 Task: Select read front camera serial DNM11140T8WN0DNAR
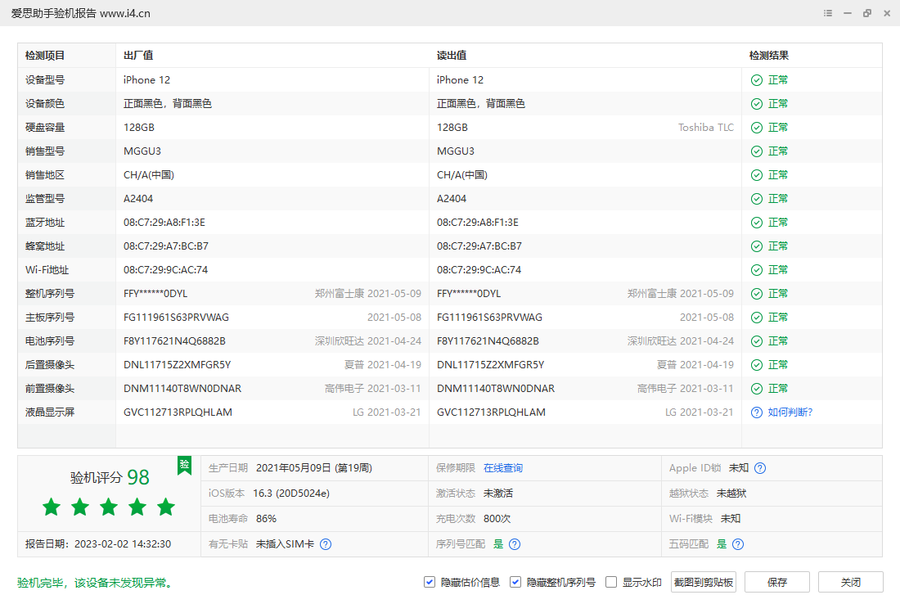(496, 389)
